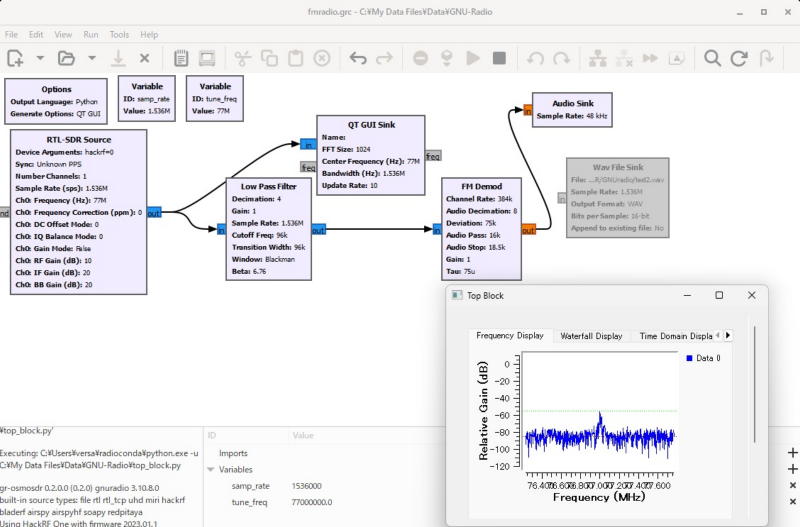Viewport: 800px width, 527px height.
Task: Kill the running flowgraph with stop icon
Action: [x=499, y=58]
